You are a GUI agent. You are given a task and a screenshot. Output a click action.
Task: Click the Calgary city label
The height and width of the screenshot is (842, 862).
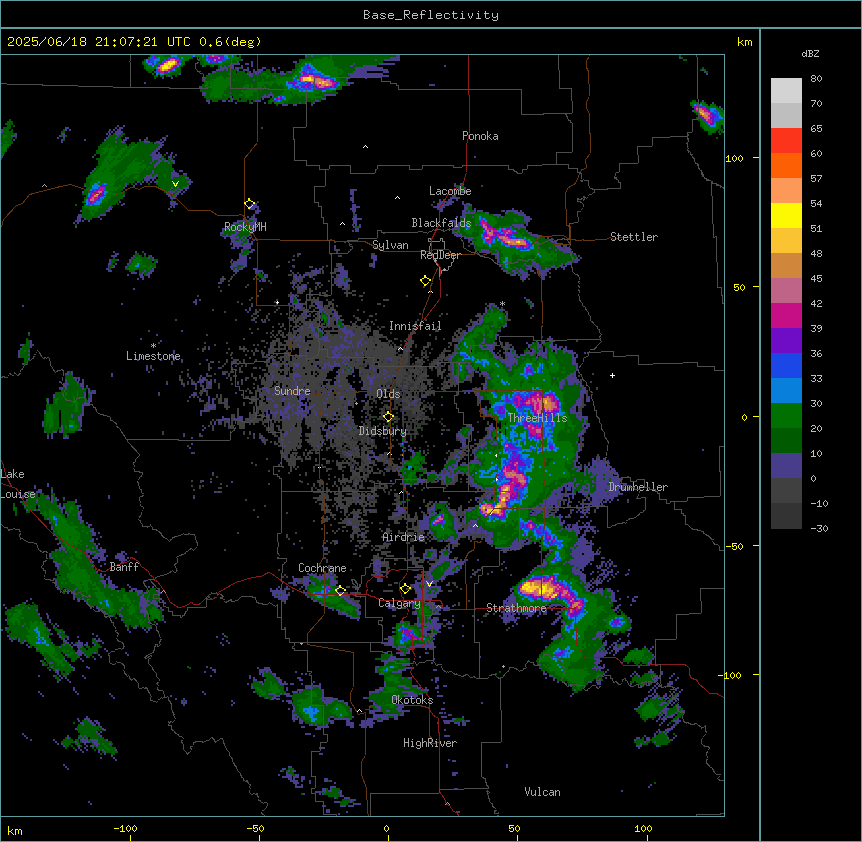tap(399, 603)
